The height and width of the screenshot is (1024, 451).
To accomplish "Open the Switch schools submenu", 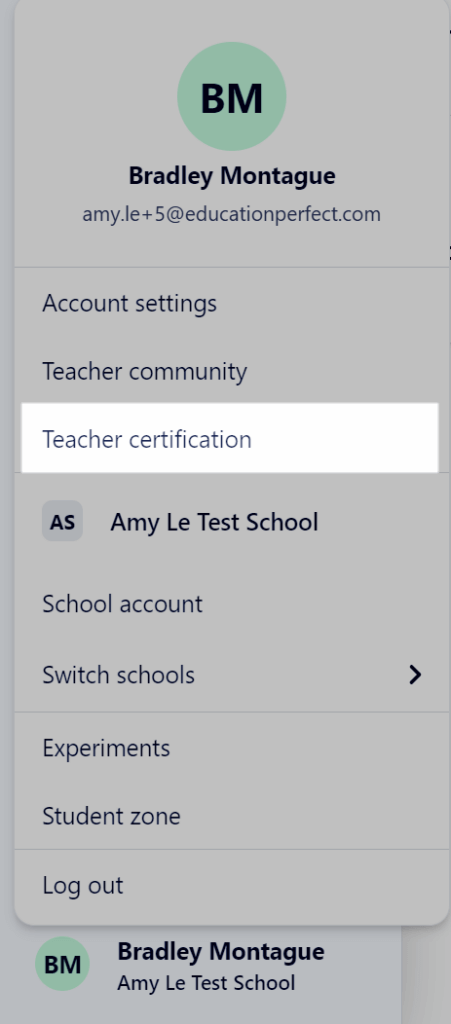I will coord(230,675).
